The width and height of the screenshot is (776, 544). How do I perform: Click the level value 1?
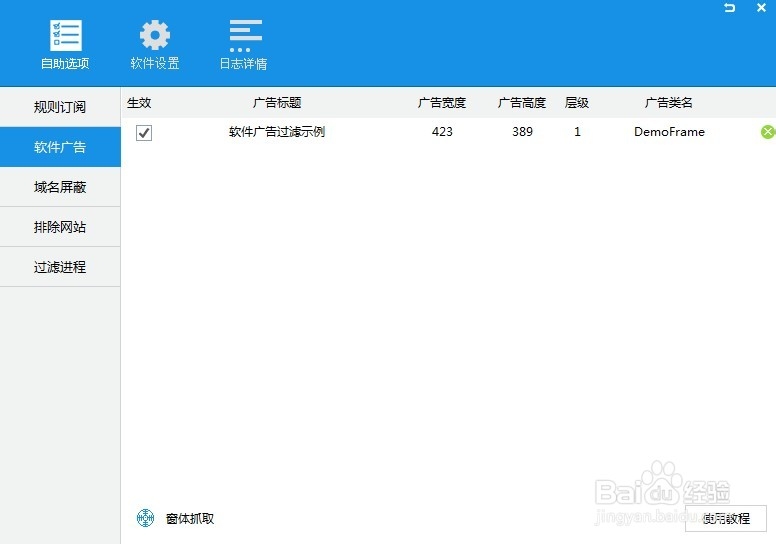[x=577, y=132]
